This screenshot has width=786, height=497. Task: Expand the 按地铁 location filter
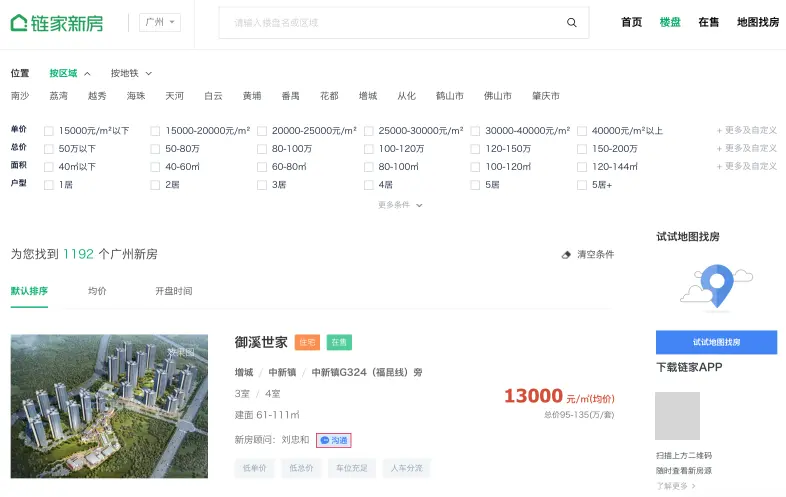[x=131, y=73]
